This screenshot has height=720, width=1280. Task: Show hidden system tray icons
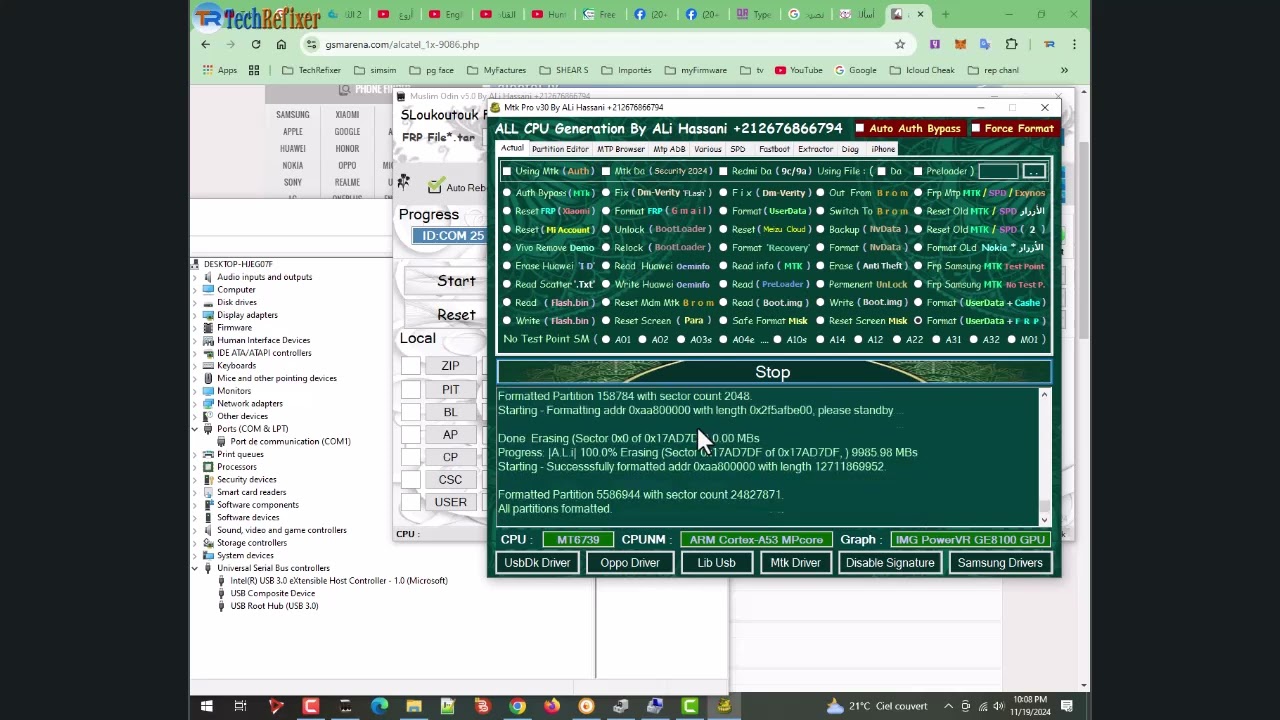(x=948, y=707)
